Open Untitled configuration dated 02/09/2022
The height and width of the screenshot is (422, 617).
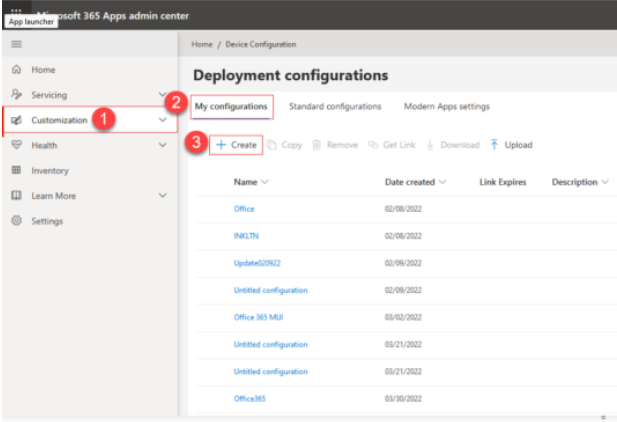[271, 290]
